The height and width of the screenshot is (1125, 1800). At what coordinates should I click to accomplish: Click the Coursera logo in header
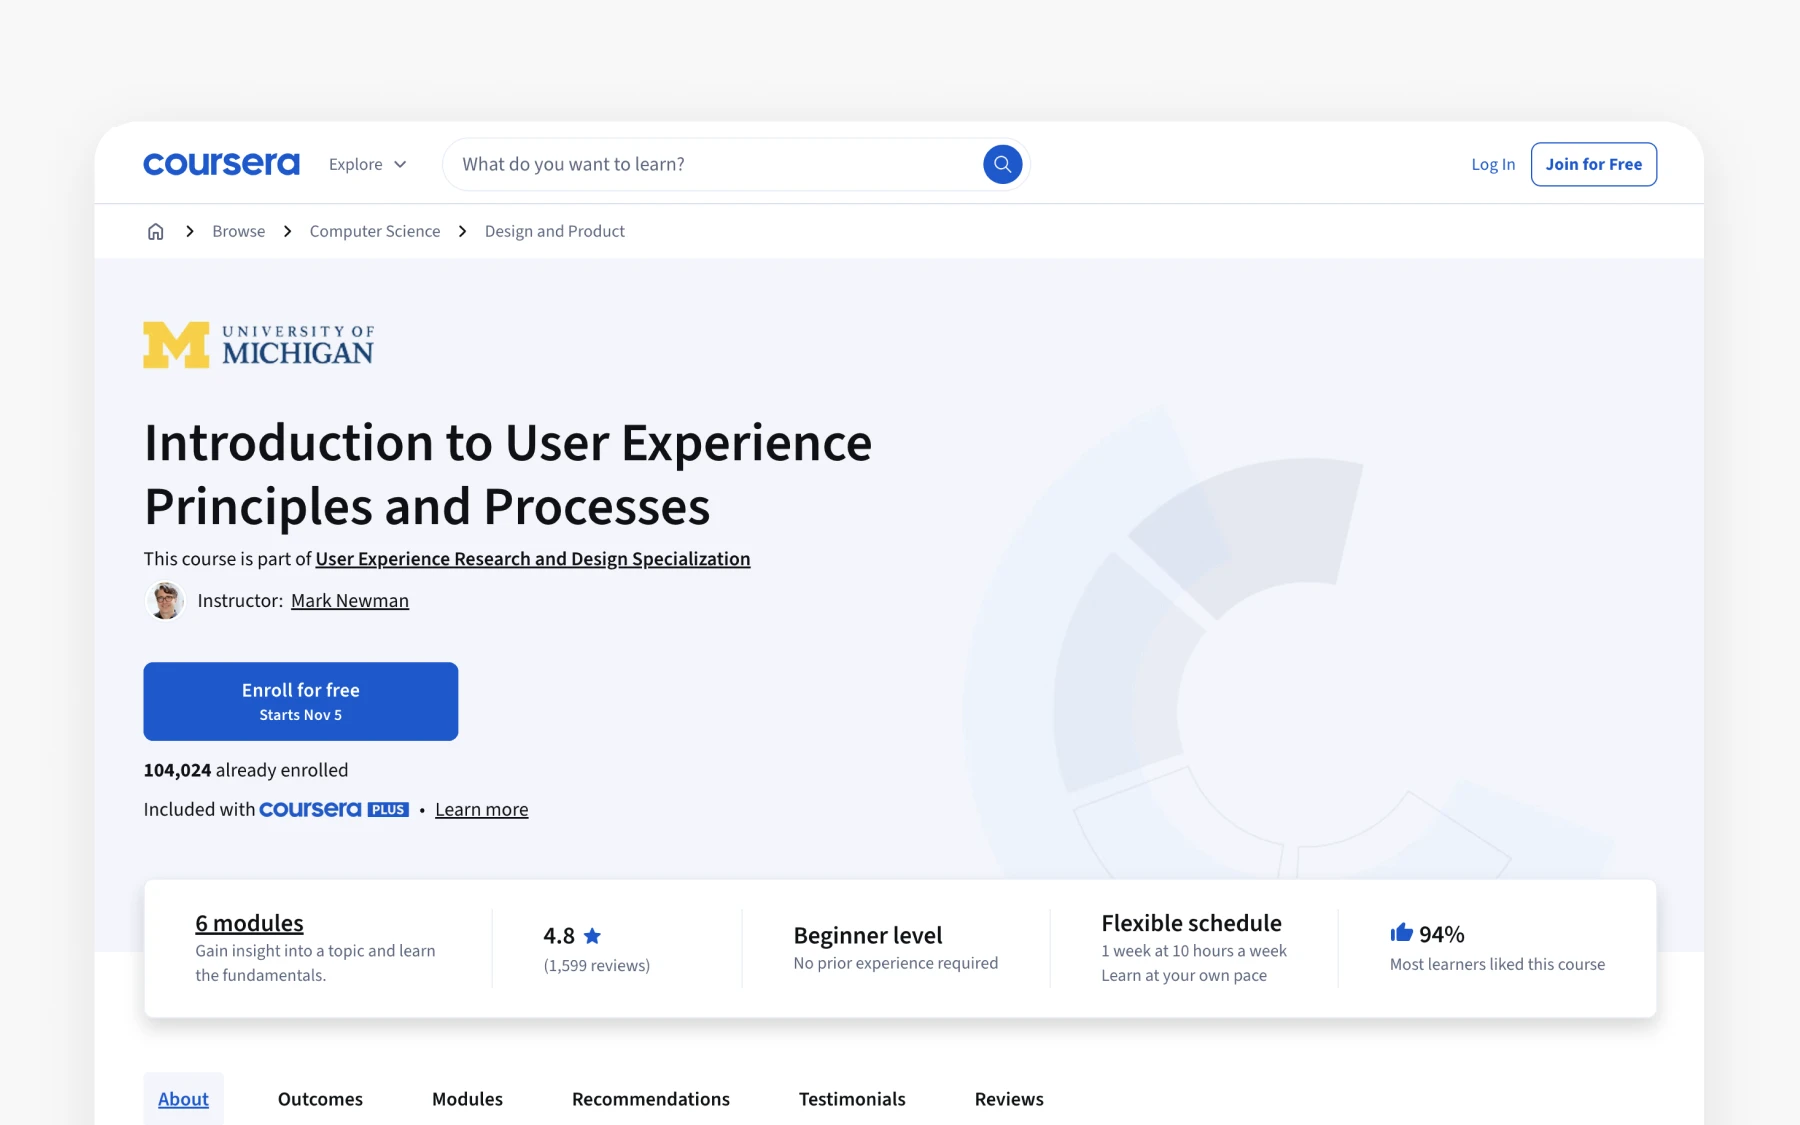click(221, 164)
